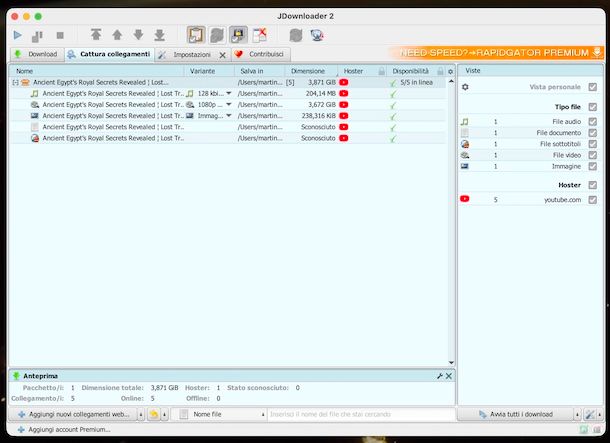Open the Impostazioni tab
Screen dimensions: 610x443
pyautogui.click(x=191, y=54)
